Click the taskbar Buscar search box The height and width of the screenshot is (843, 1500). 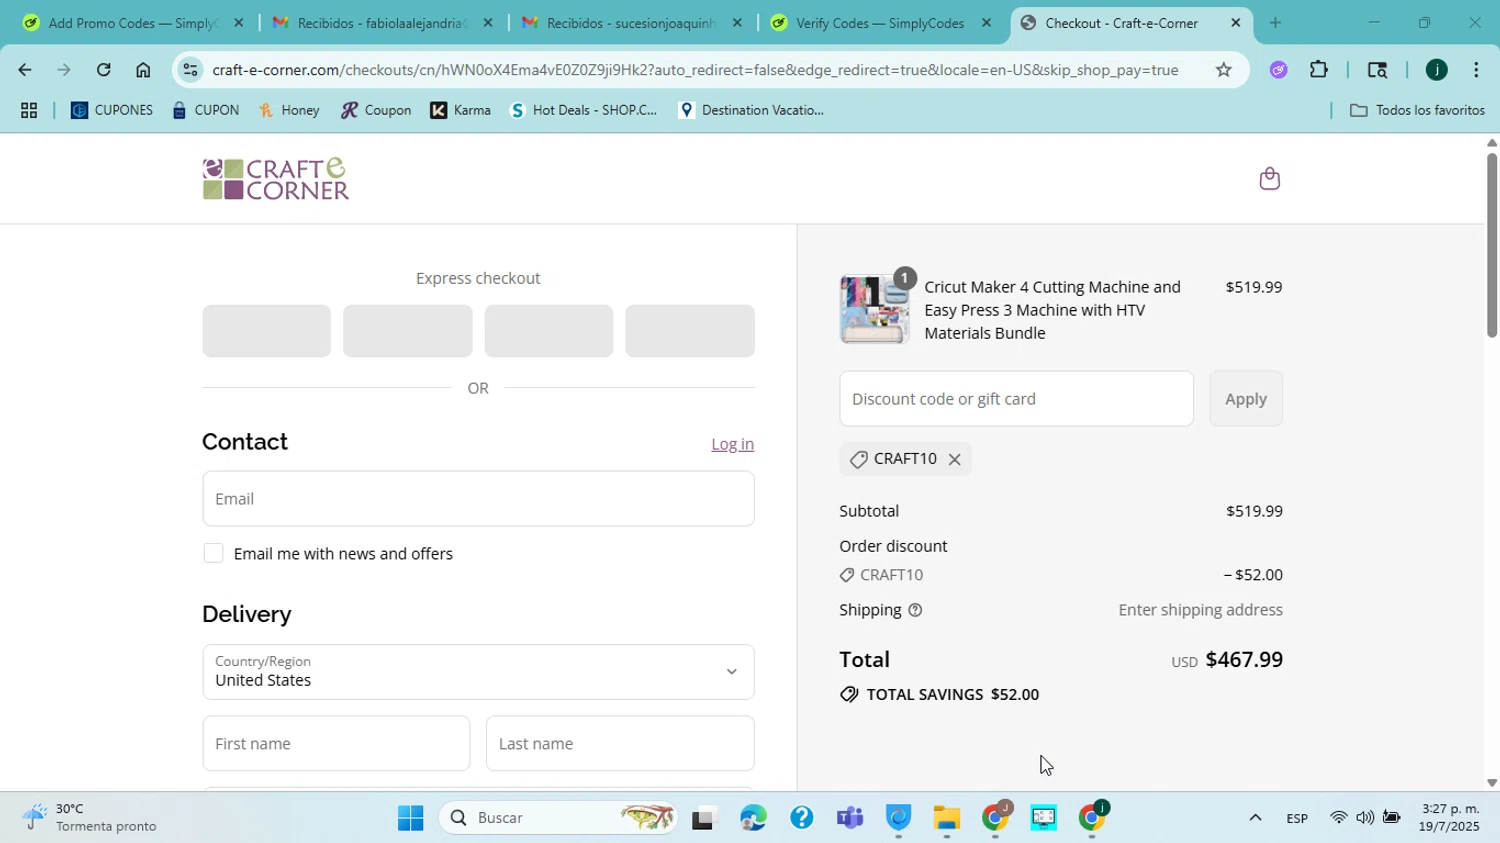(559, 818)
